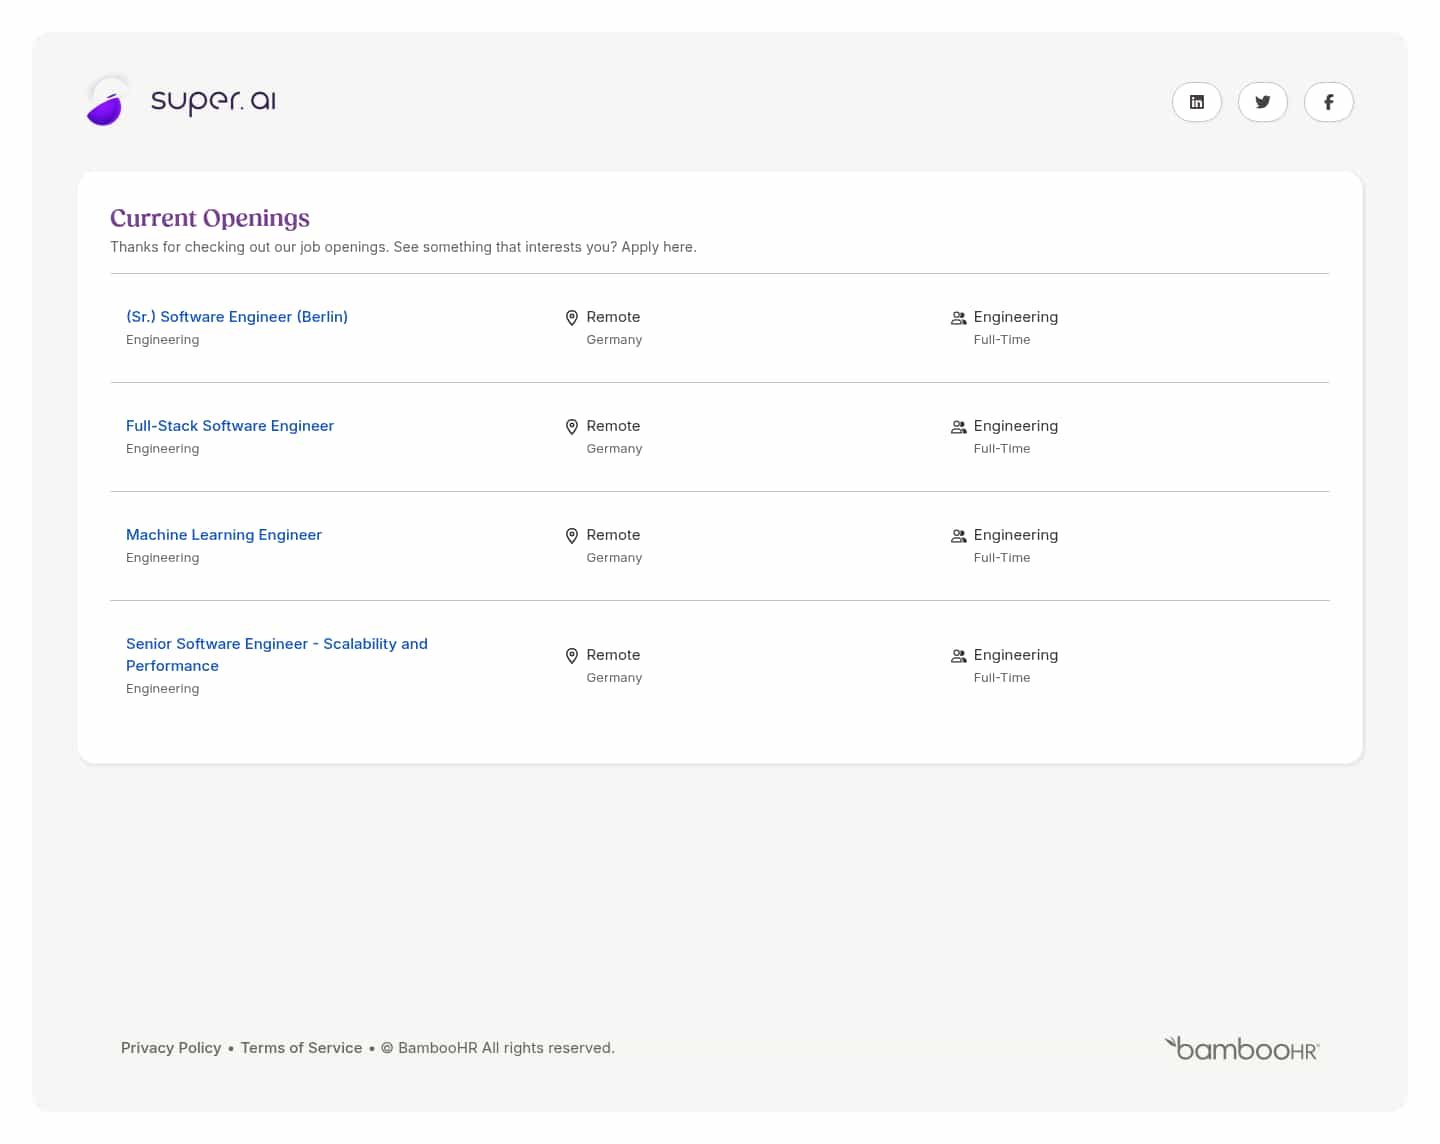1440x1144 pixels.
Task: Click the people icon on Full-Stack Engineer row
Action: pos(958,426)
